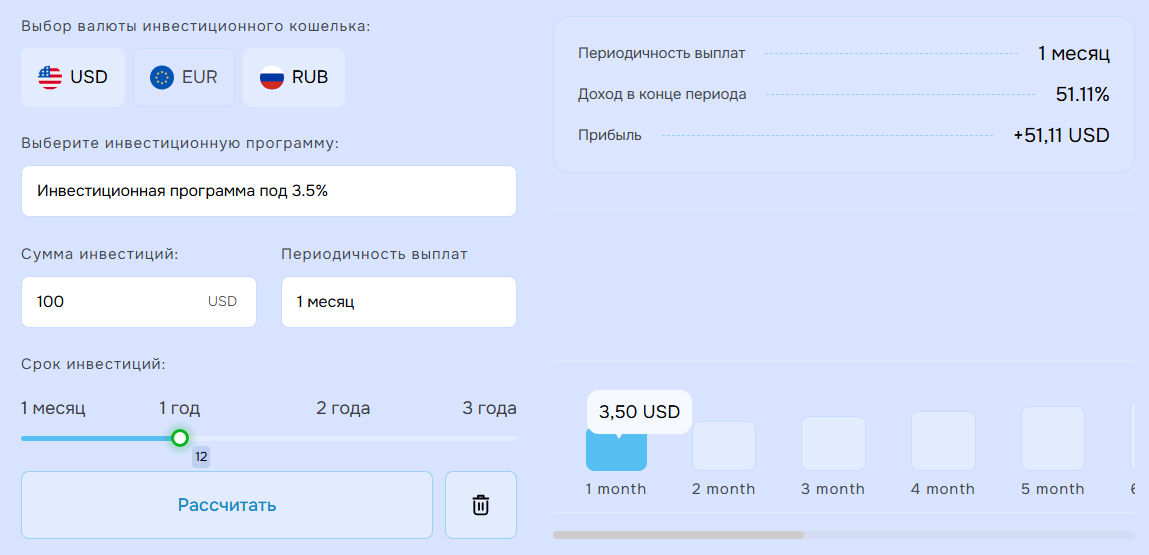Click the 1 month chart bar
Viewport: 1149px width, 555px height.
(616, 450)
